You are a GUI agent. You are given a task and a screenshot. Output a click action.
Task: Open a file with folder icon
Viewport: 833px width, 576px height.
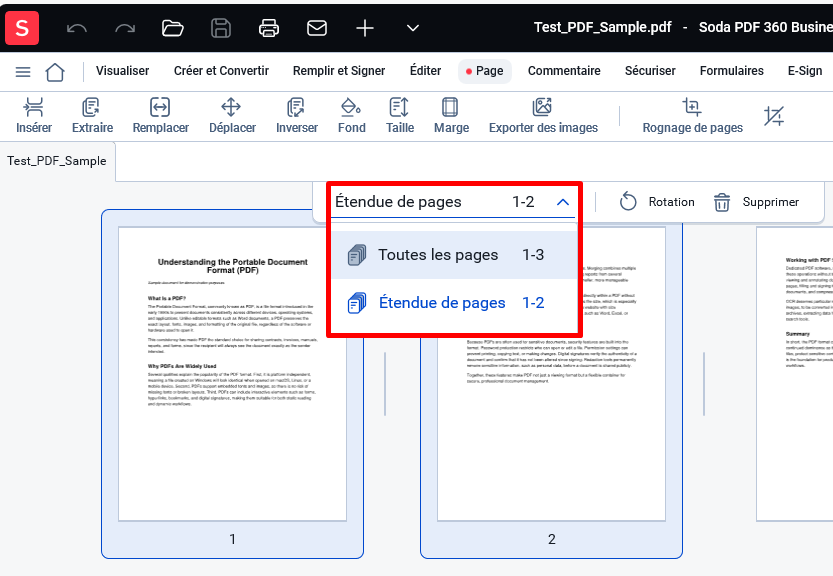click(173, 28)
